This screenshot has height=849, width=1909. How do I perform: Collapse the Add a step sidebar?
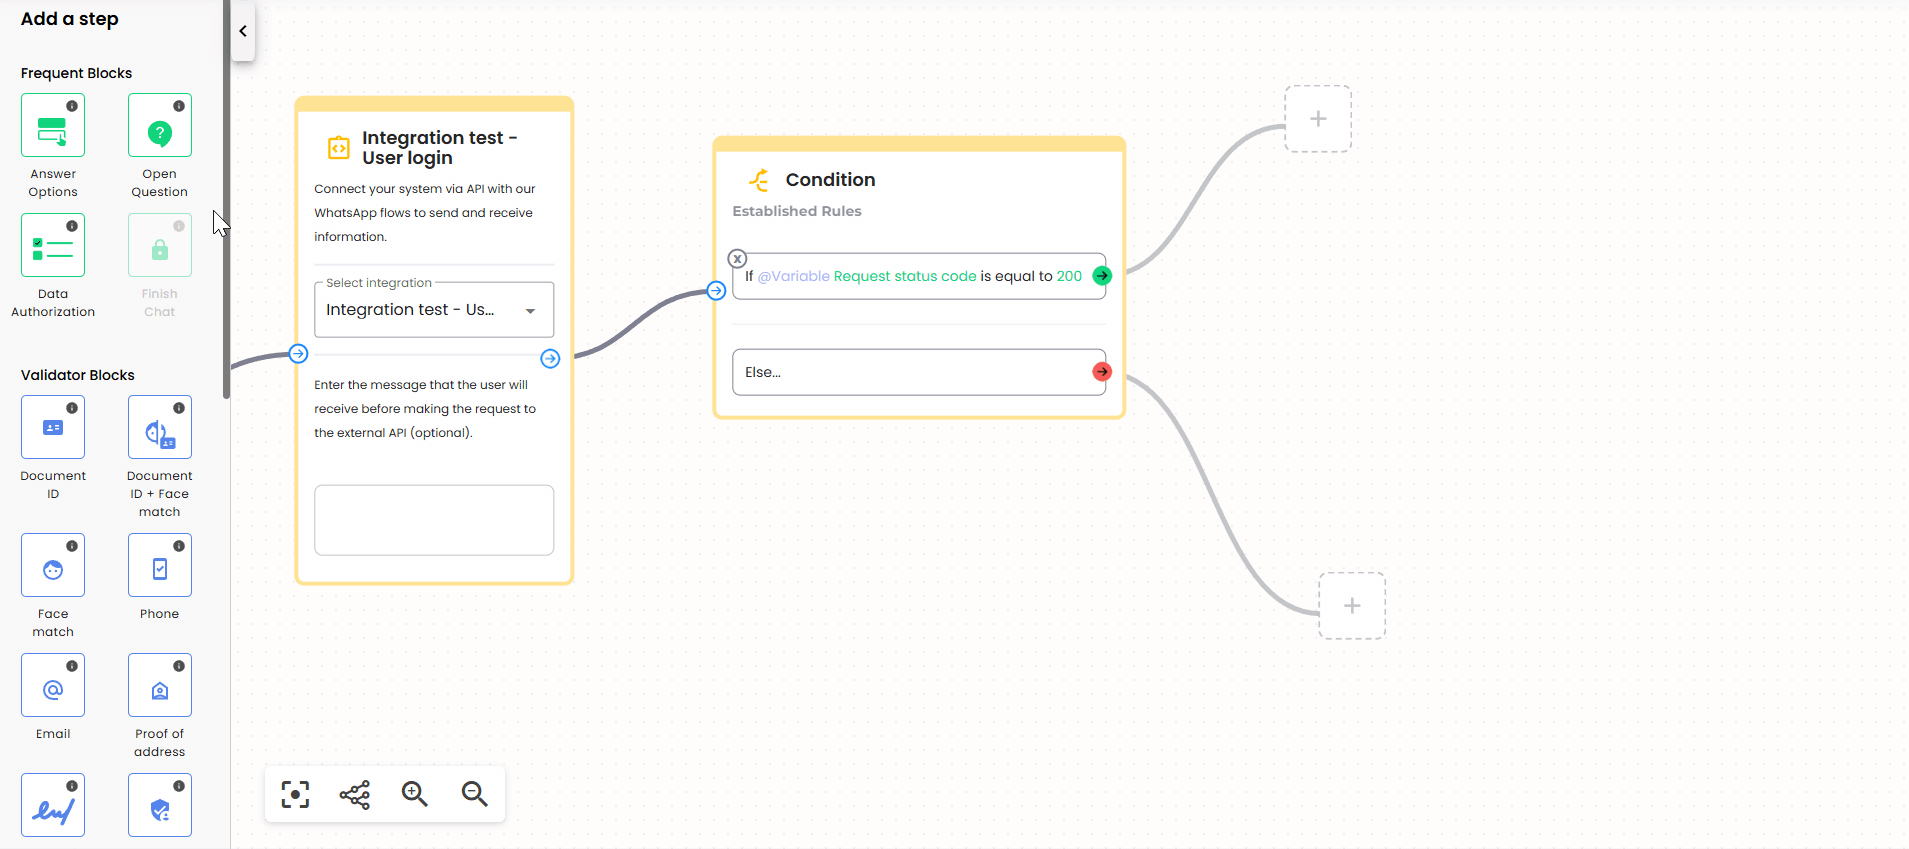point(243,31)
